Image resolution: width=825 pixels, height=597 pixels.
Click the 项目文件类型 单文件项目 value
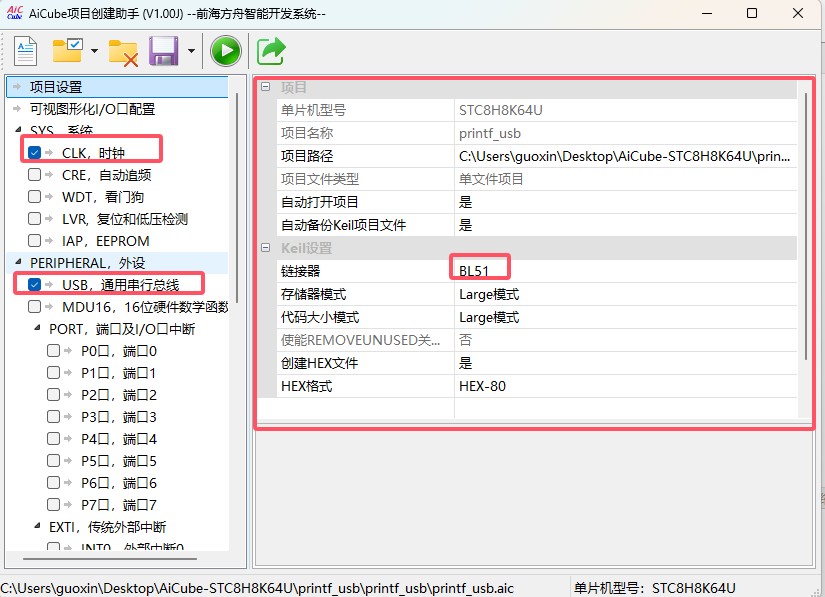tap(625, 179)
